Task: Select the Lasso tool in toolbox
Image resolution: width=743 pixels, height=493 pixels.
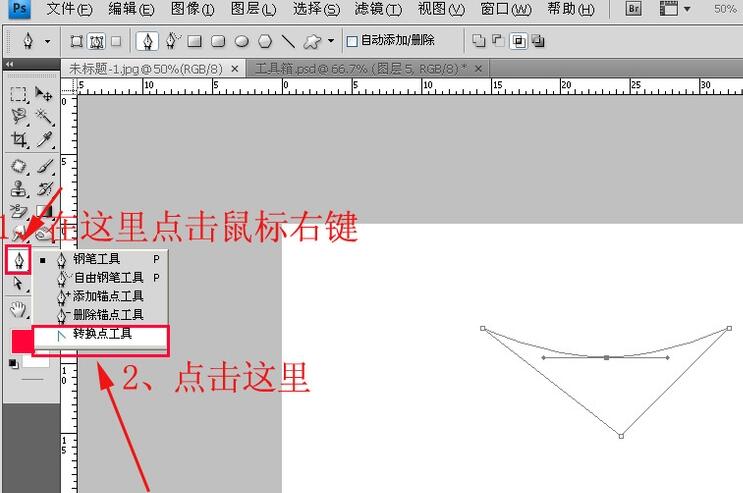Action: [x=18, y=117]
